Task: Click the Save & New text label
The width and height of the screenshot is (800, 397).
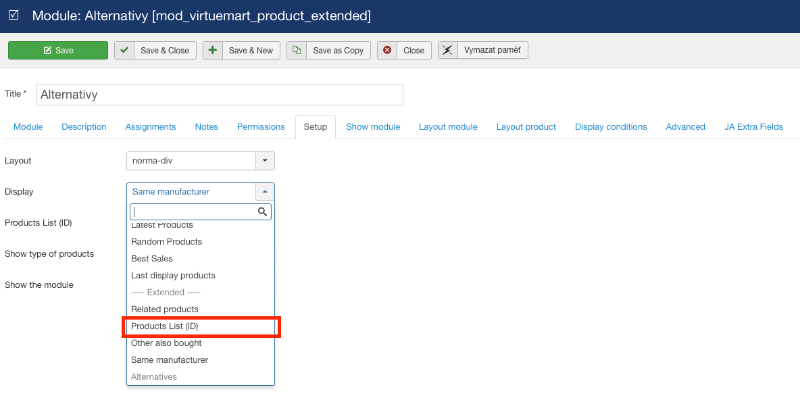Action: pos(251,51)
